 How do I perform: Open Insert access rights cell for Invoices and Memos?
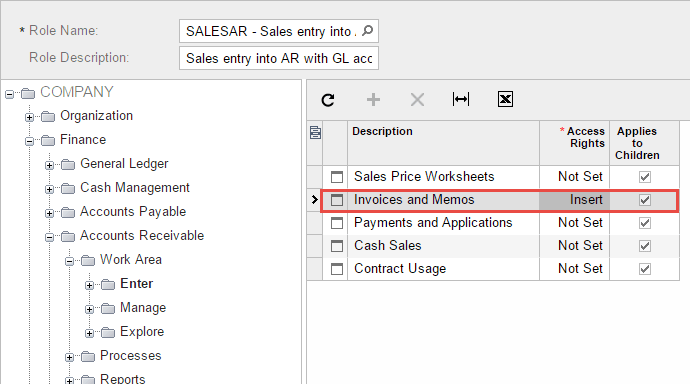pyautogui.click(x=574, y=200)
